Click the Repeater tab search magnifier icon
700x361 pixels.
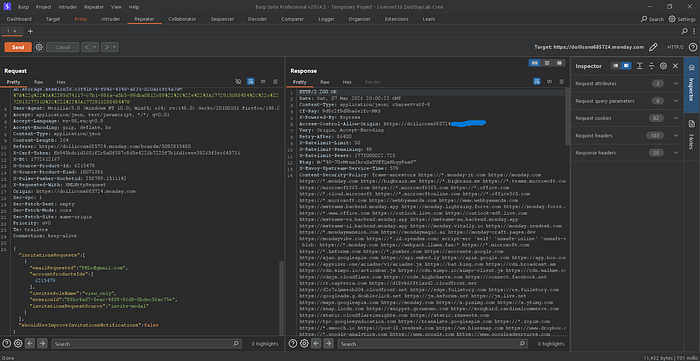coord(684,31)
